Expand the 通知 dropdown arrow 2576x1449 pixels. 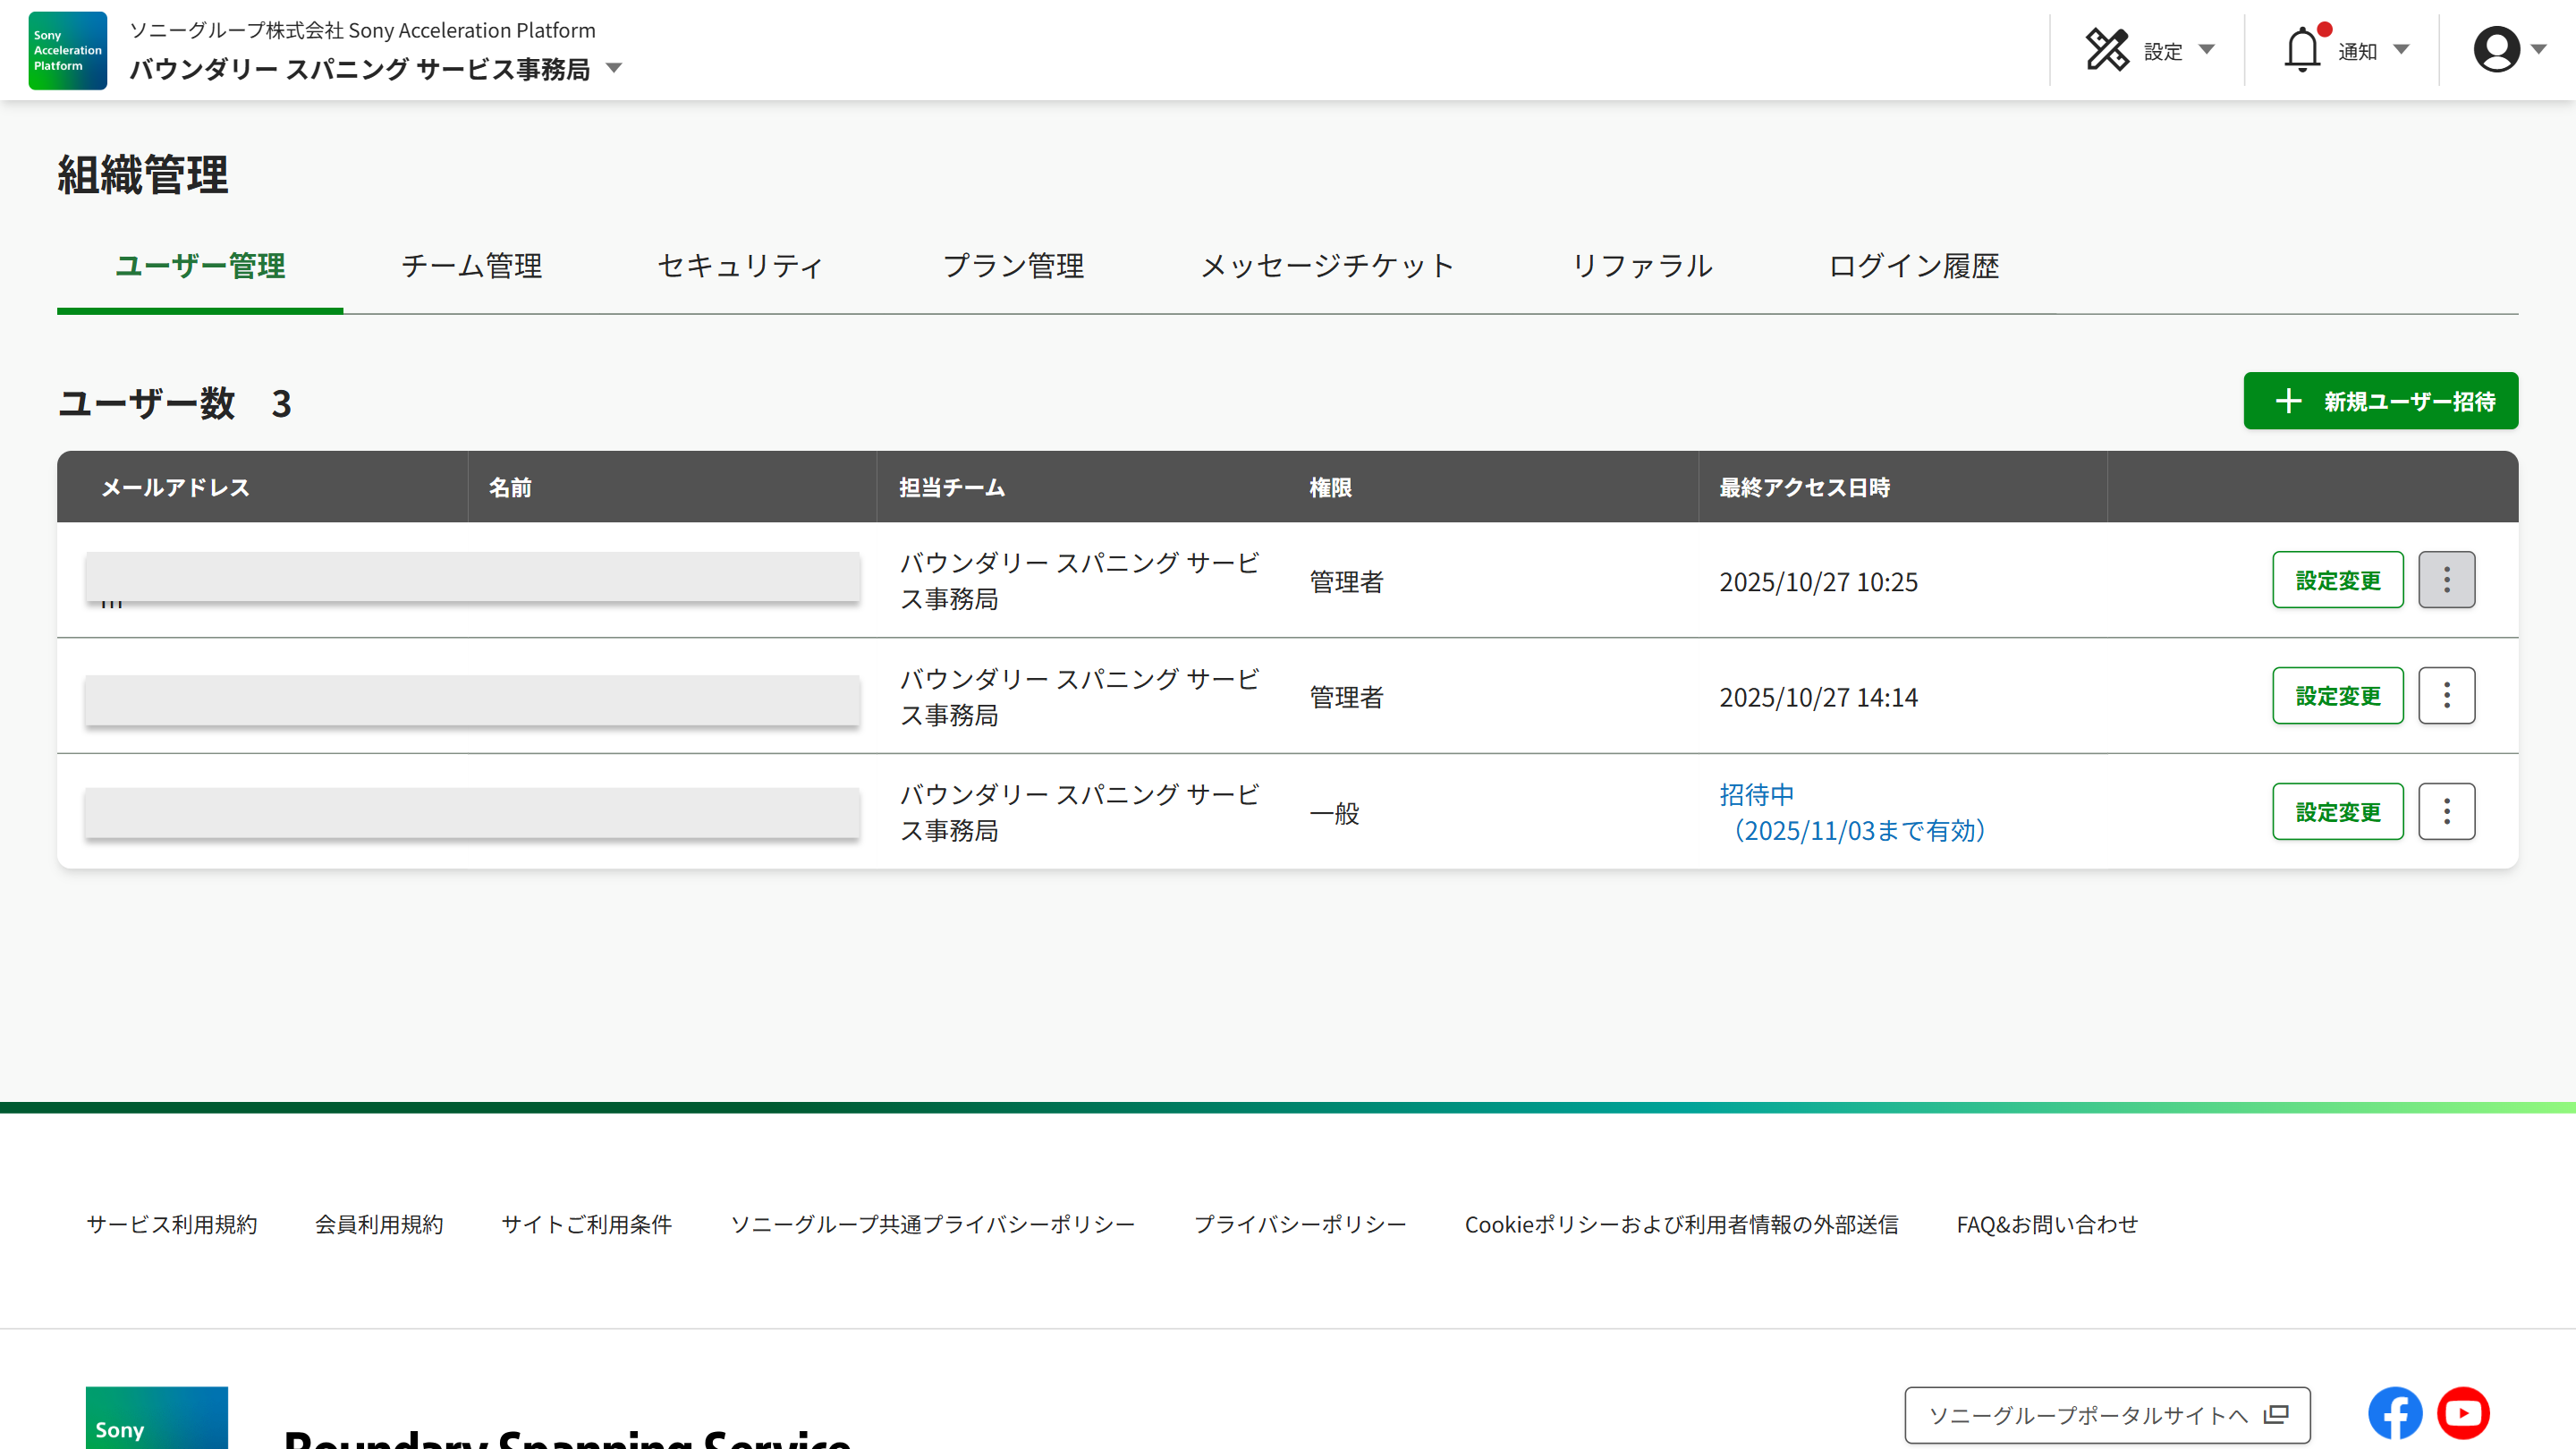(x=2401, y=50)
